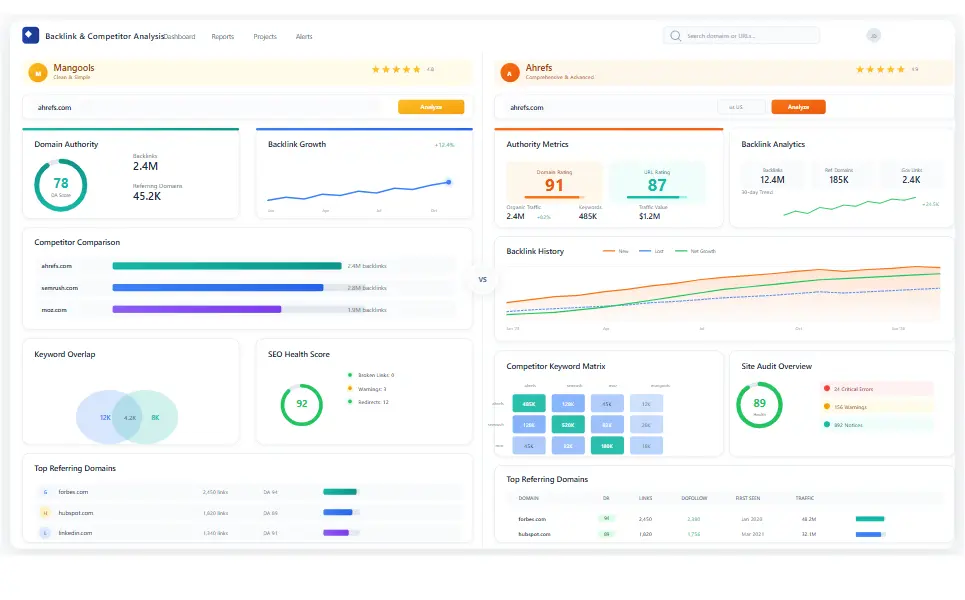Click the VS badge between the two panels
The image size is (965, 600).
tap(482, 280)
